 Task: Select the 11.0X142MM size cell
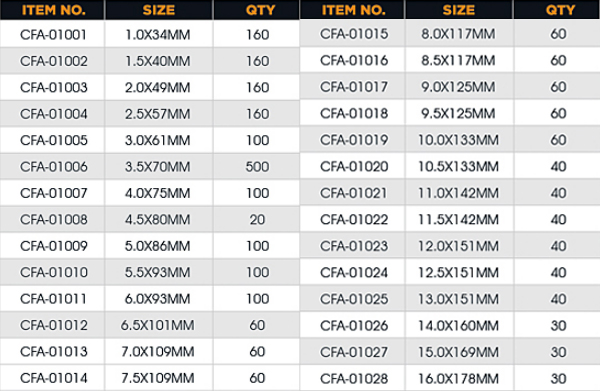[458, 193]
